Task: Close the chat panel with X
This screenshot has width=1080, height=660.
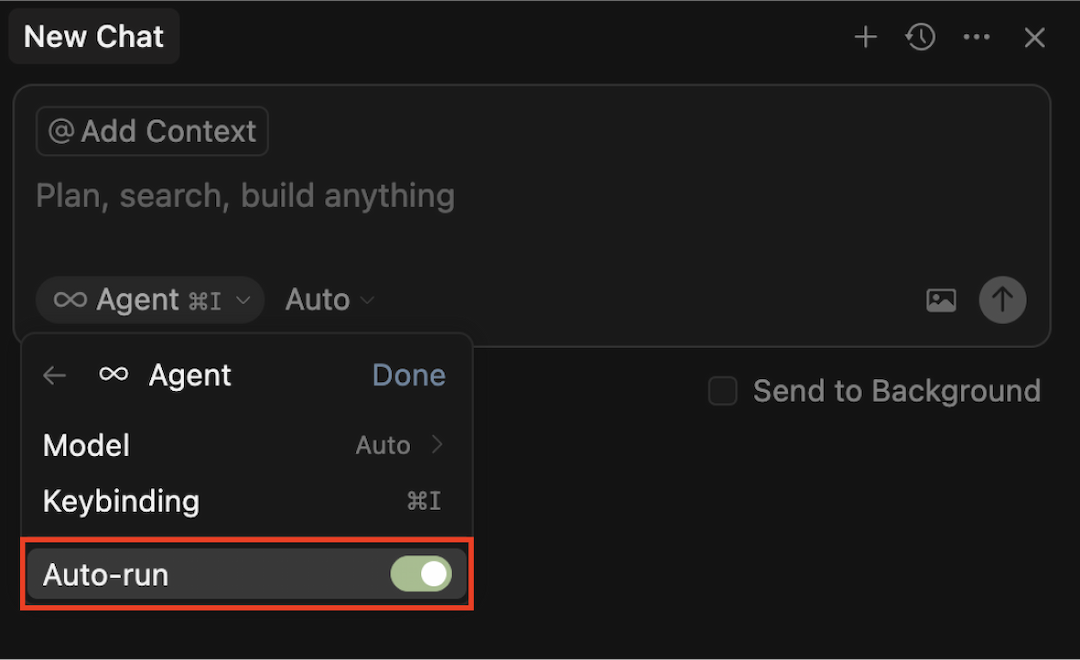Action: click(x=1034, y=38)
